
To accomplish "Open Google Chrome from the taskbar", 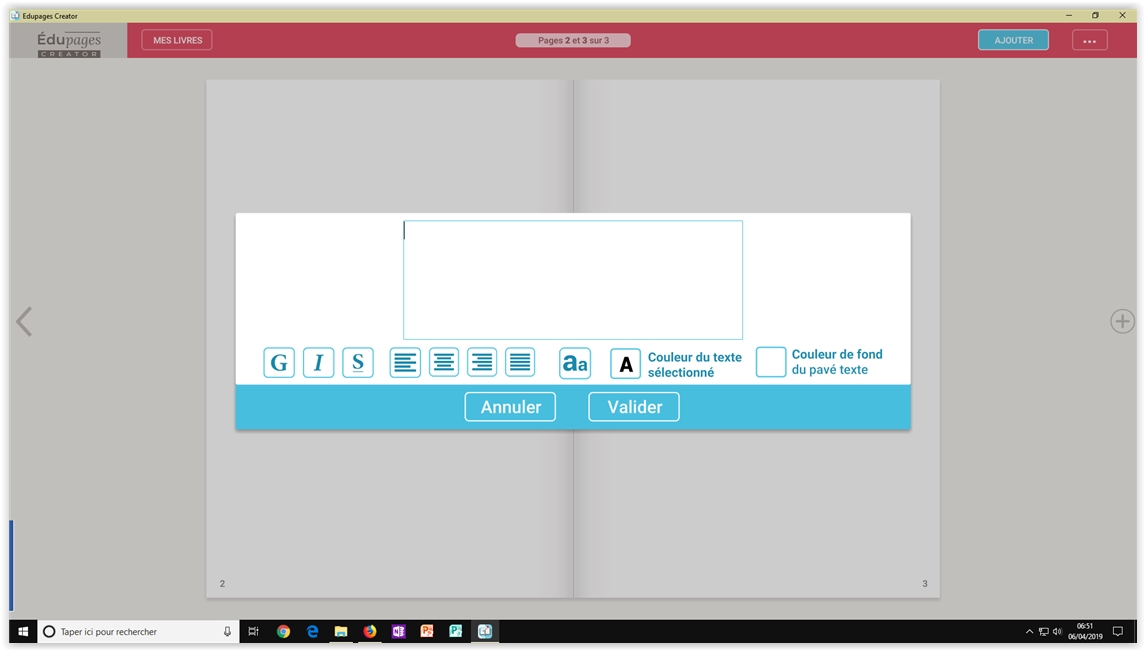I will tap(283, 632).
